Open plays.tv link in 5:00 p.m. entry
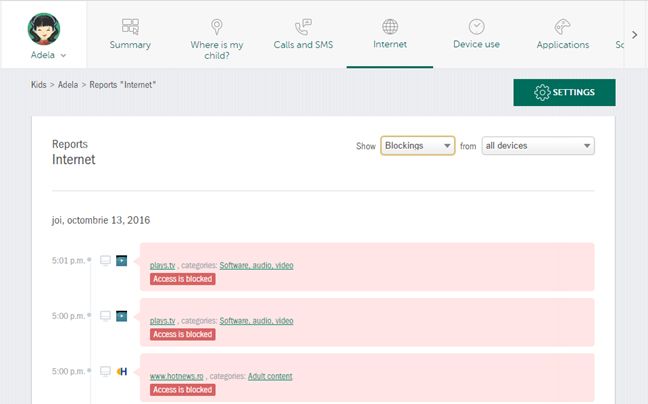Screen dimensions: 648x404 (x=162, y=321)
